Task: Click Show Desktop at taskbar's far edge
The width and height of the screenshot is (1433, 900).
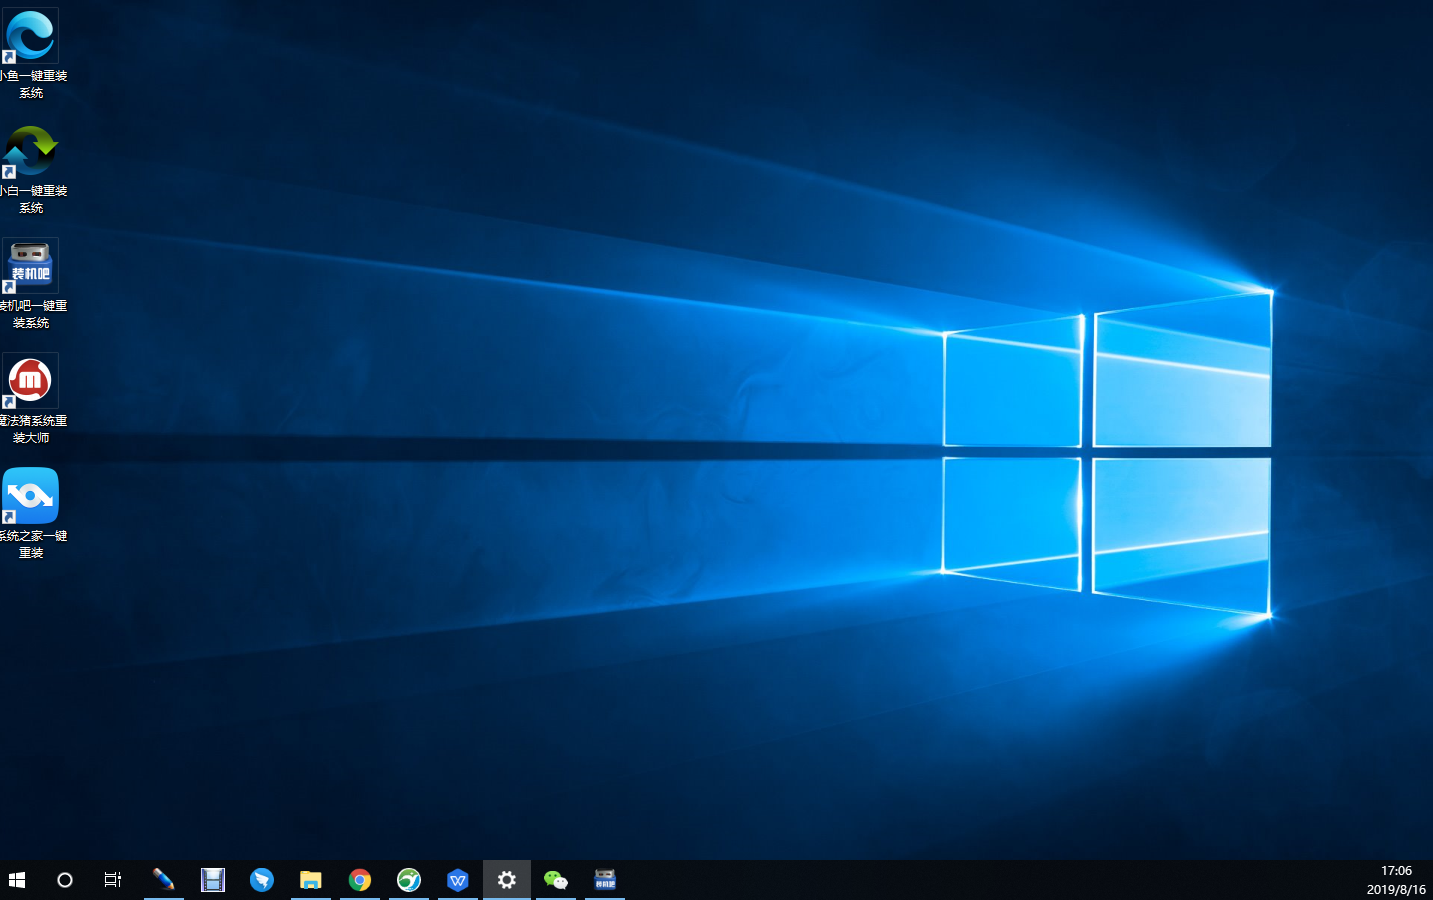Action: [1430, 880]
